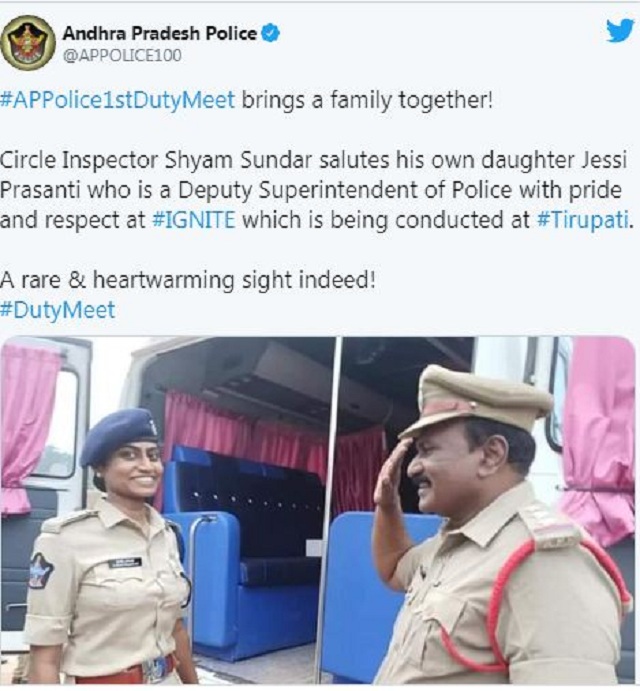Open the Andhra Pradesh Police account name
This screenshot has height=691, width=640.
coord(160,33)
